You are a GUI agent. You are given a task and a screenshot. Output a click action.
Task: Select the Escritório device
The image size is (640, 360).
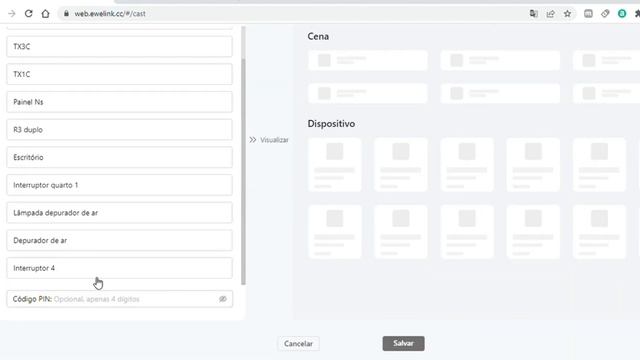click(120, 157)
